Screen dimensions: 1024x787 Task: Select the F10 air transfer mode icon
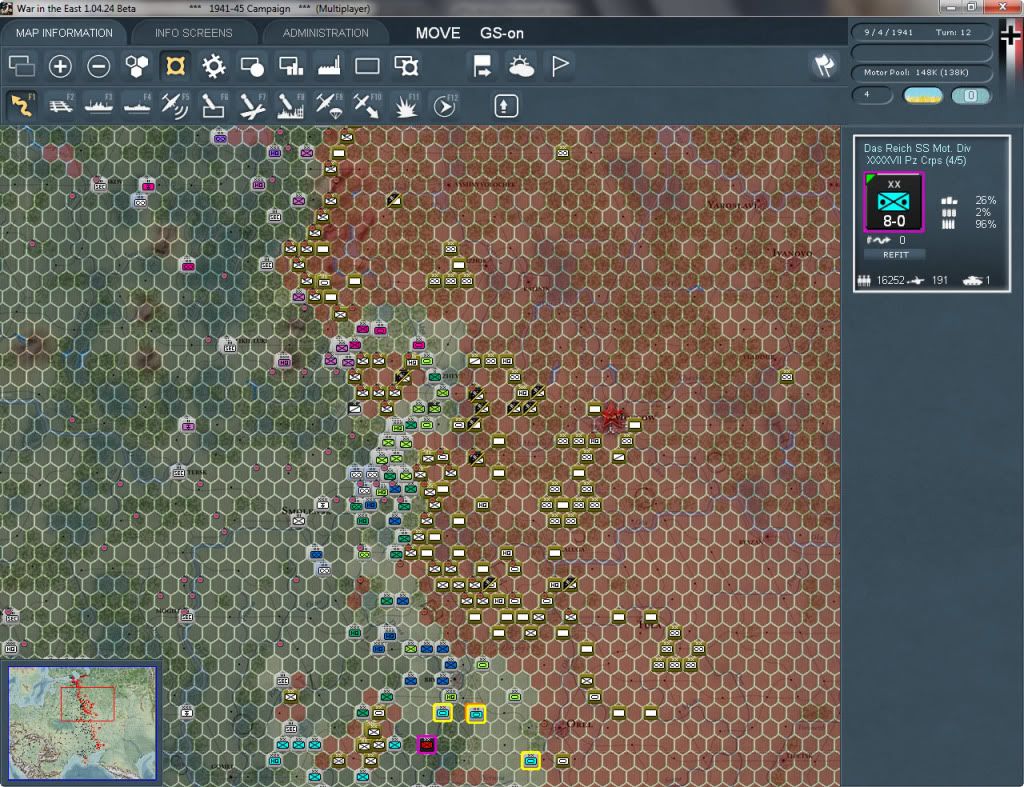click(x=367, y=105)
